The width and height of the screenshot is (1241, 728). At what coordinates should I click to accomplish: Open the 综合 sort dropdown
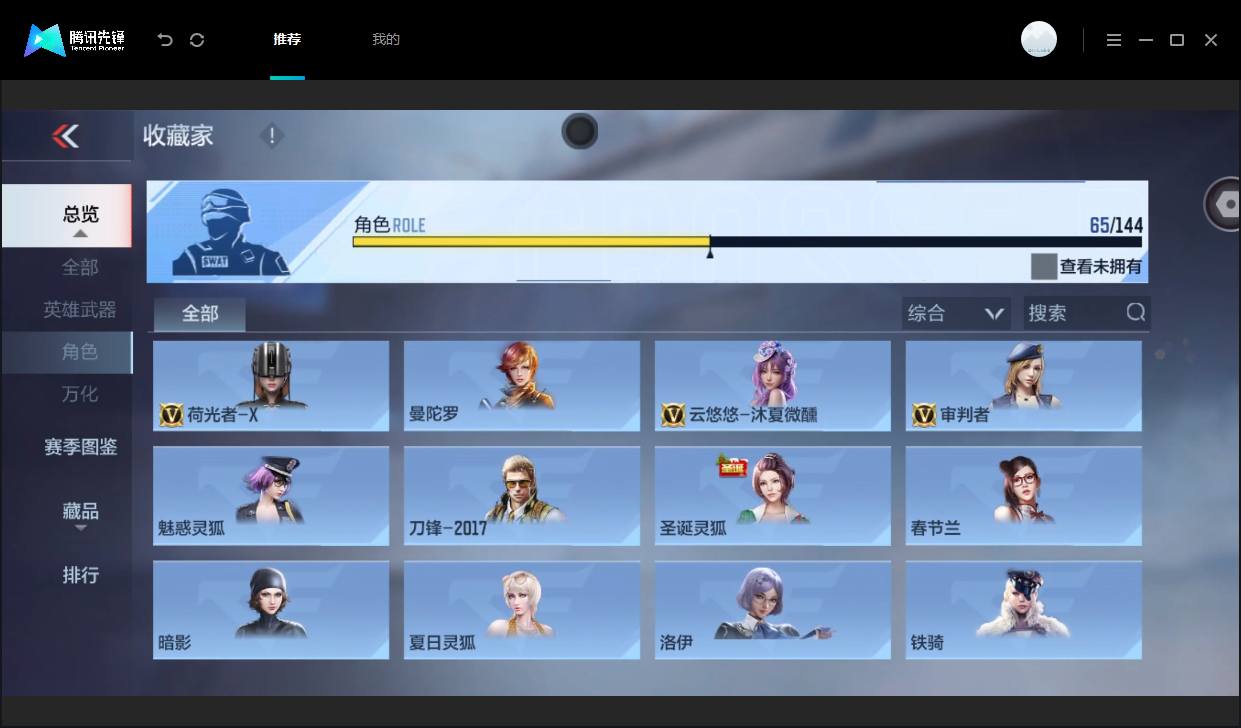point(956,313)
